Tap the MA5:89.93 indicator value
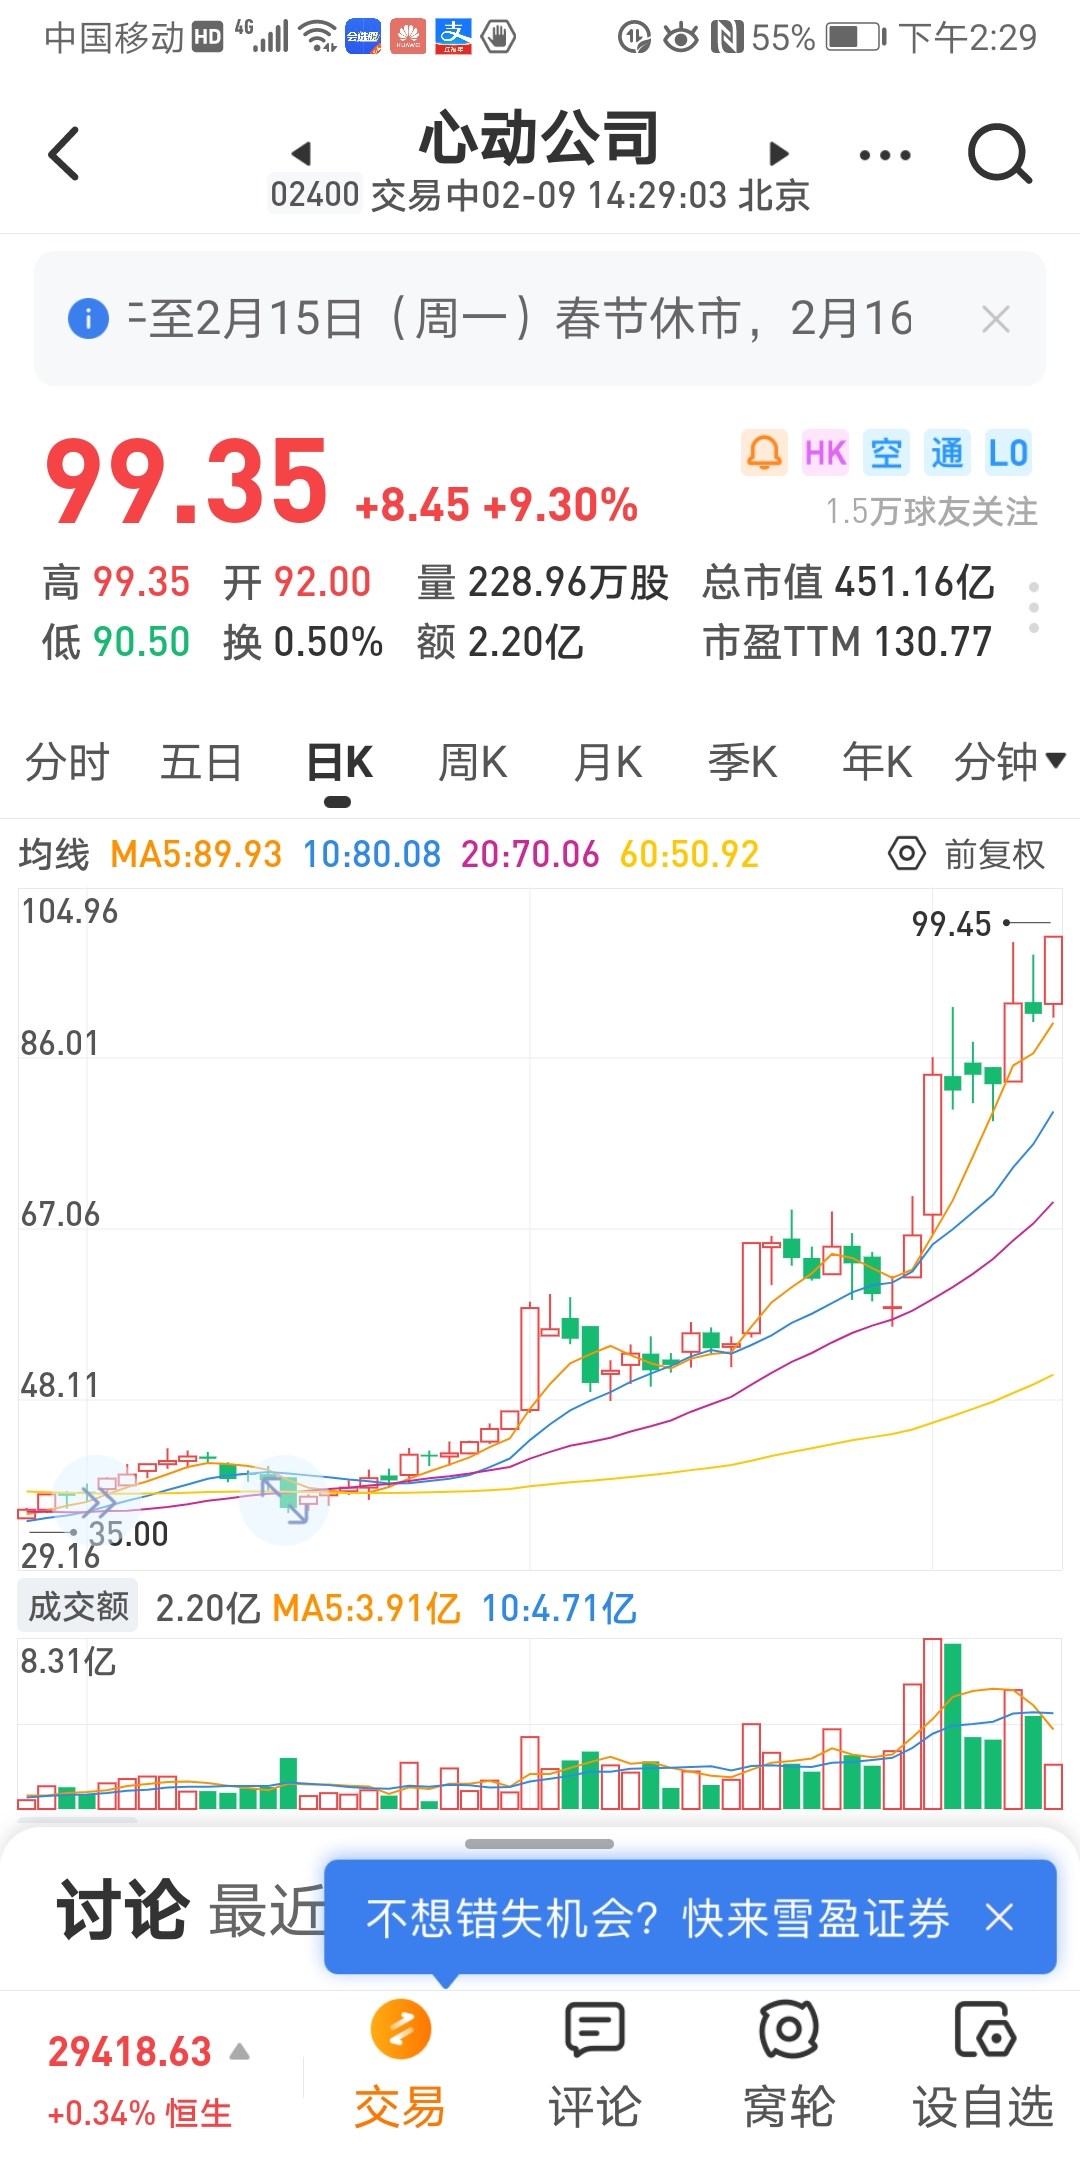 coord(196,854)
